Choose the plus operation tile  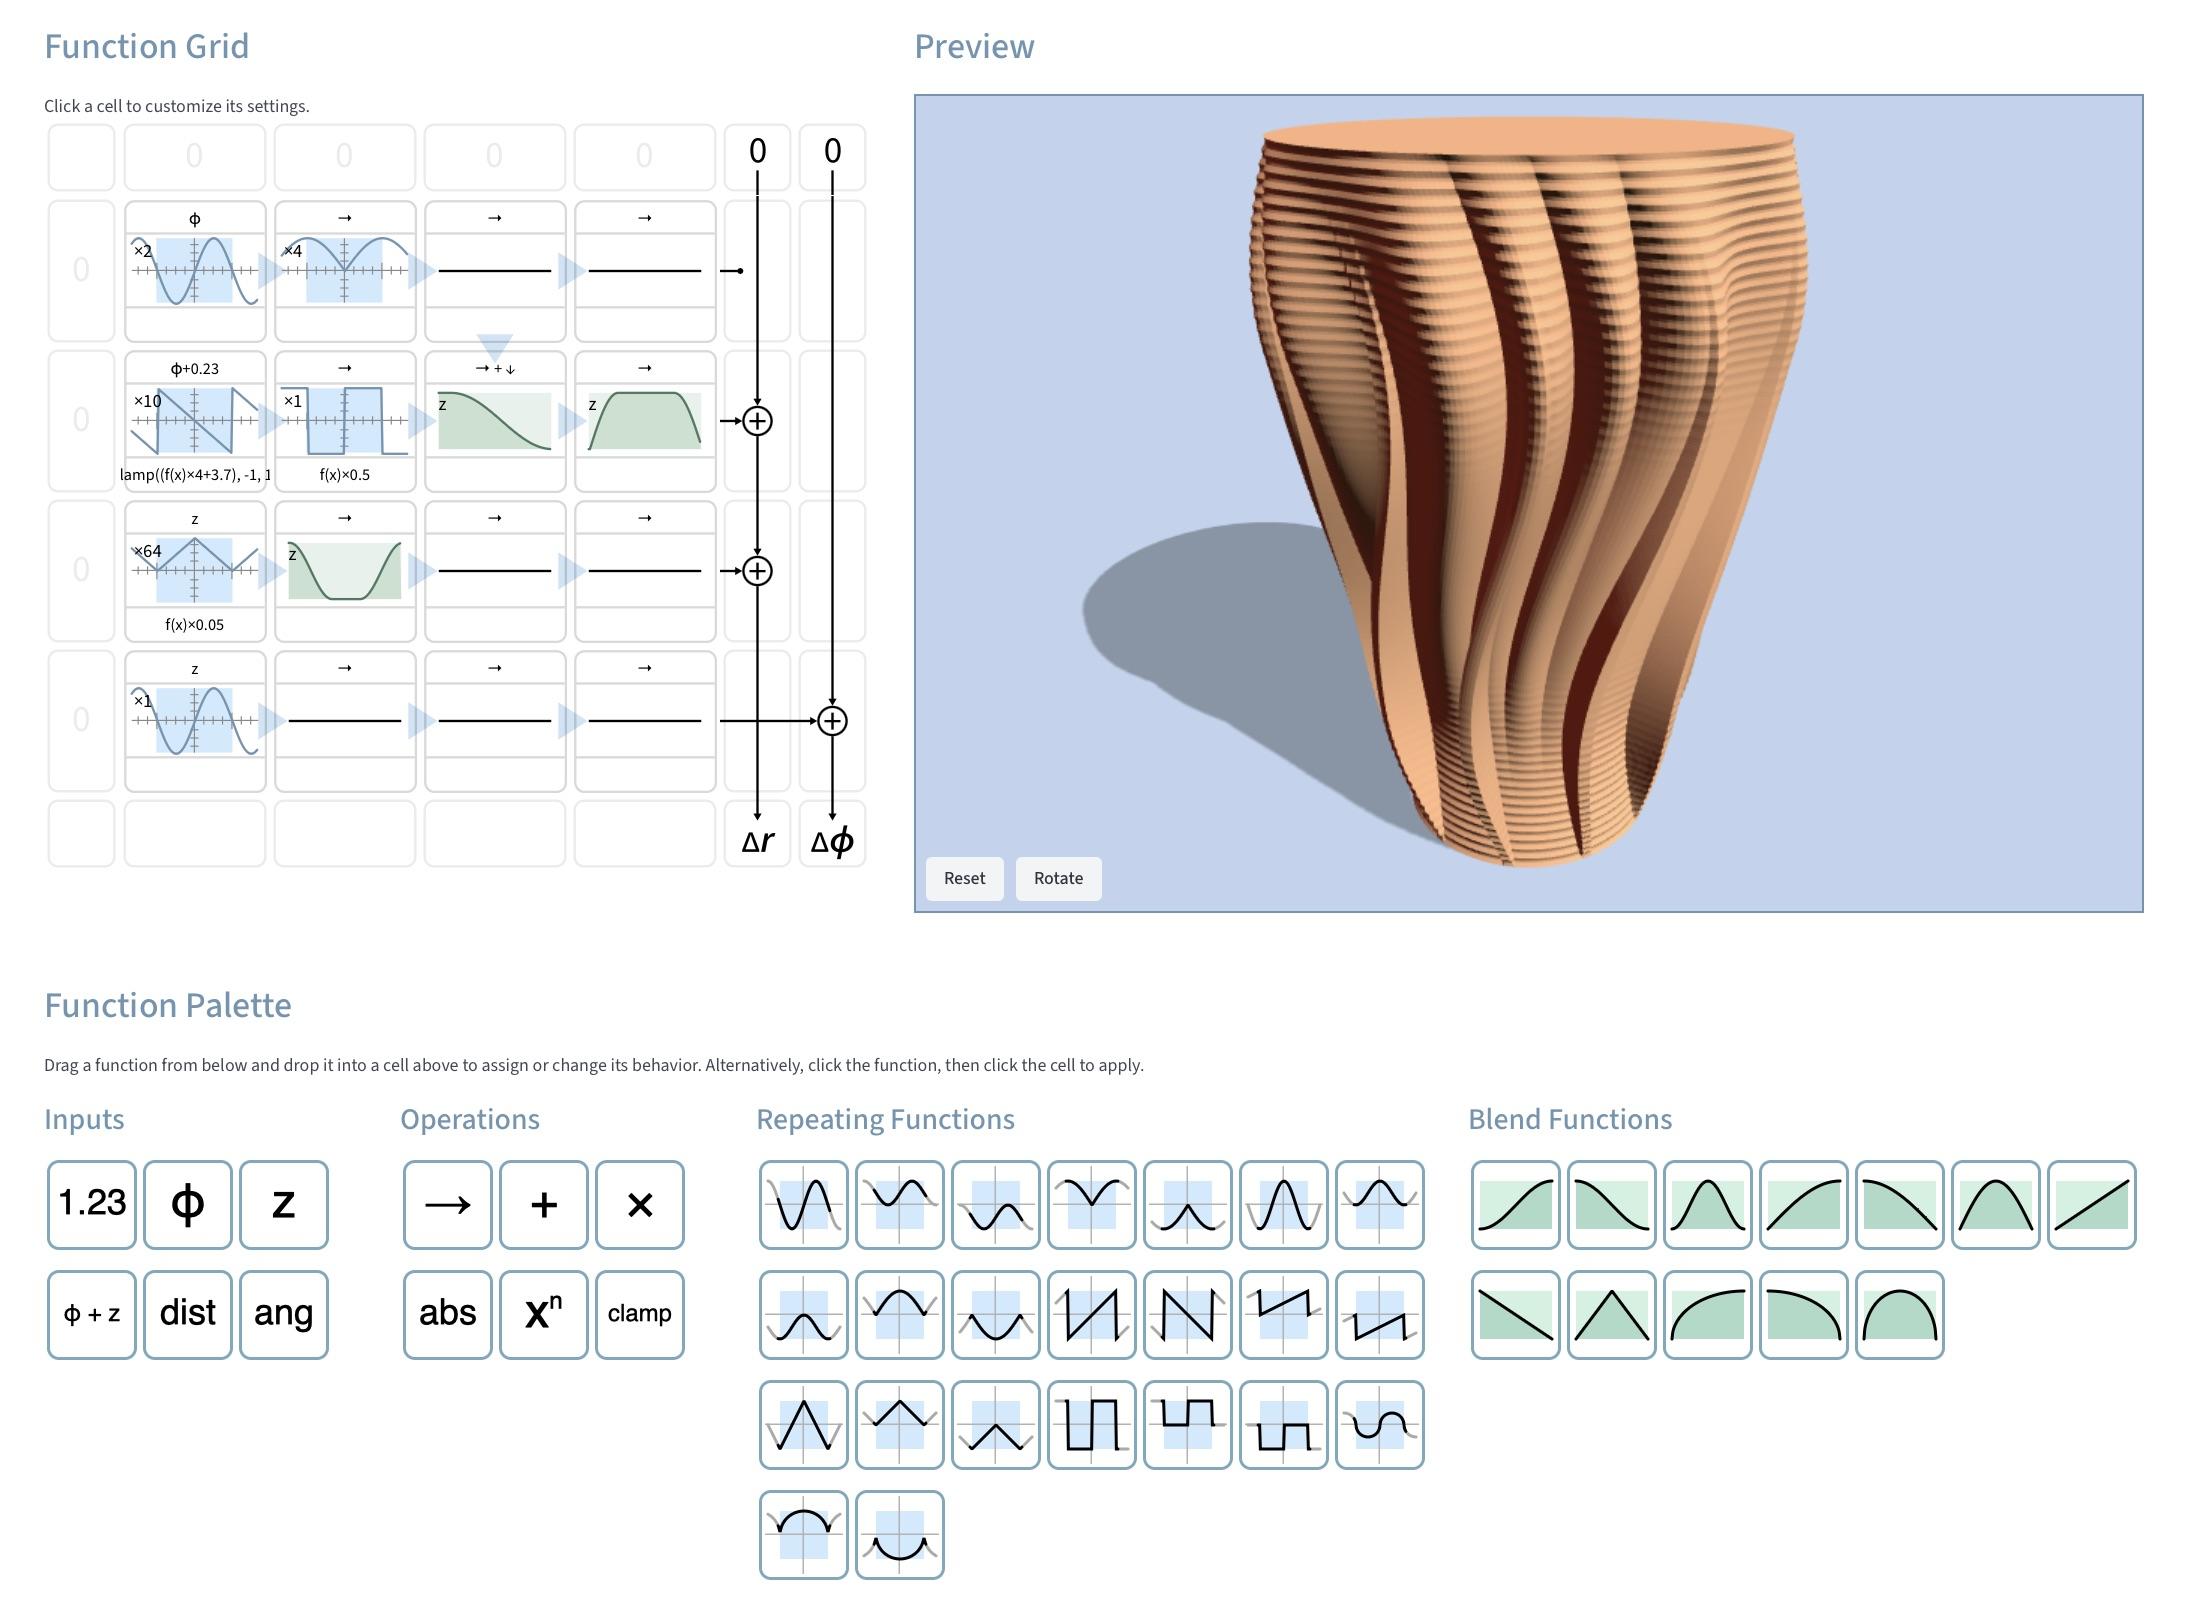click(x=543, y=1204)
